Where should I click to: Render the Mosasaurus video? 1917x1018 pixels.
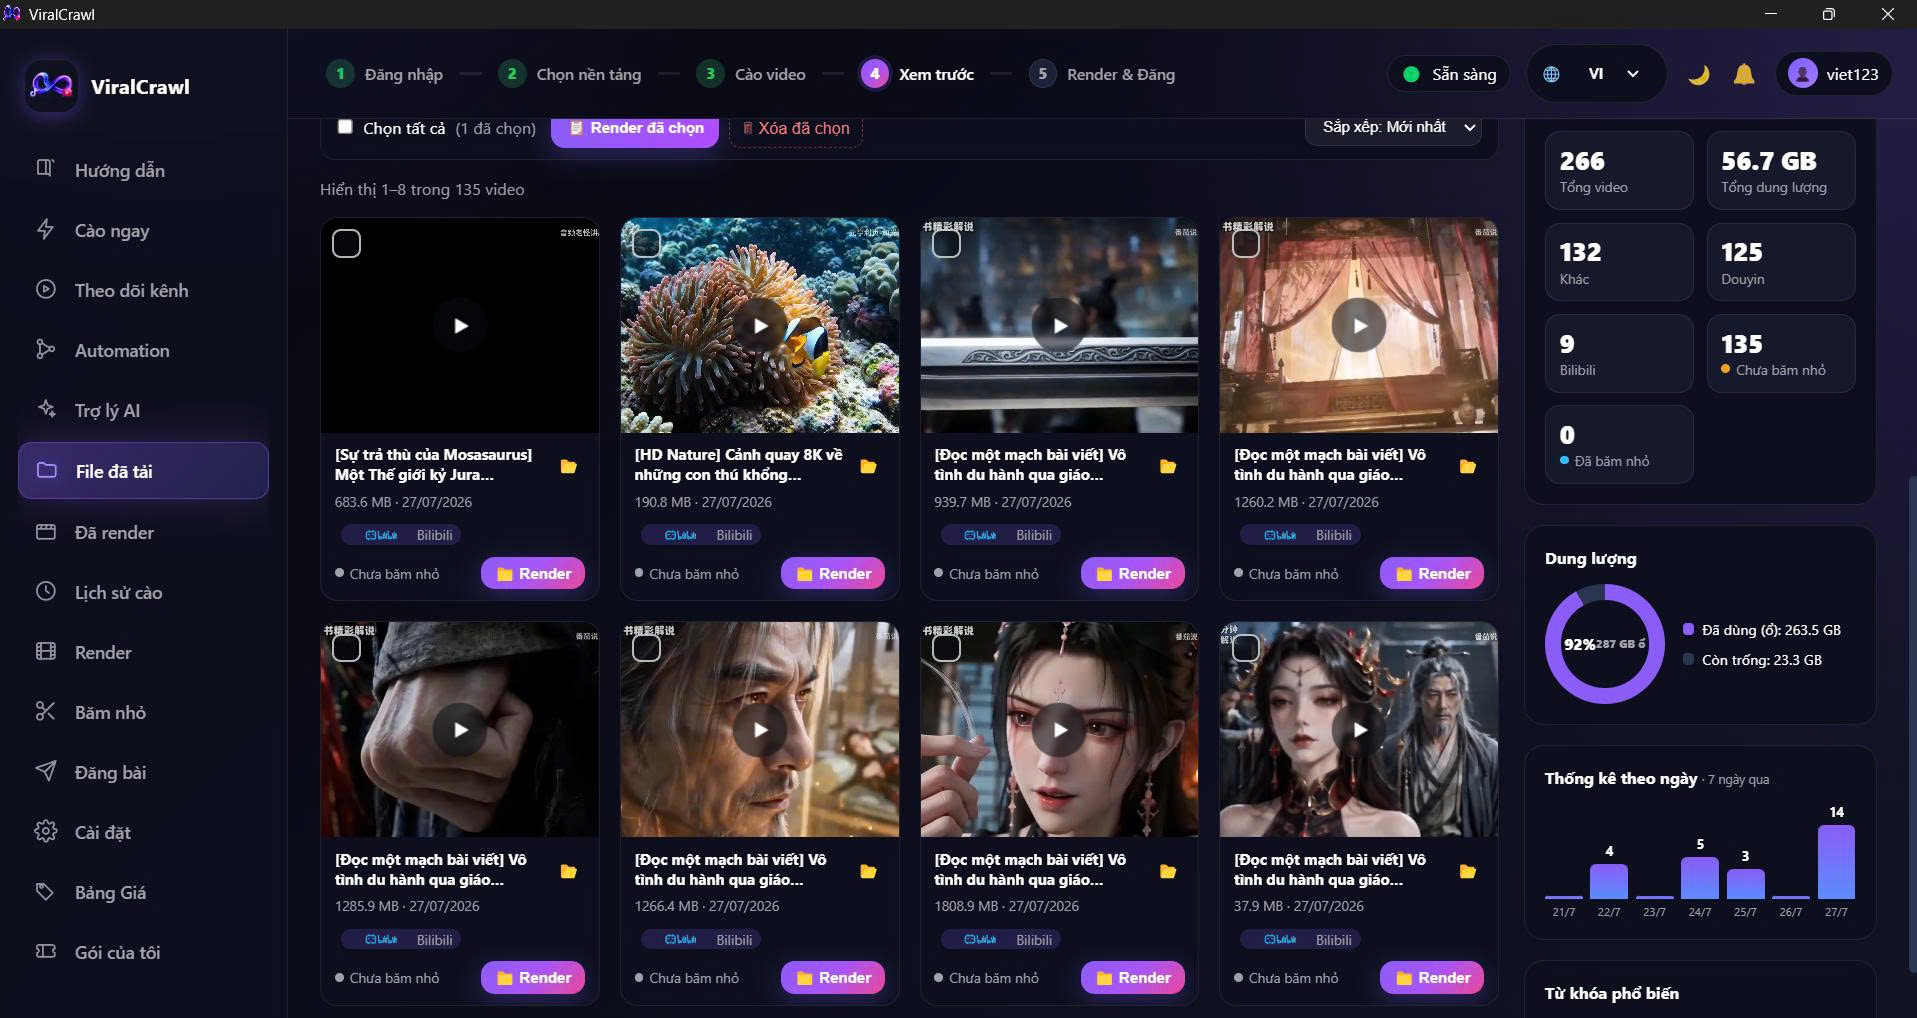[533, 573]
